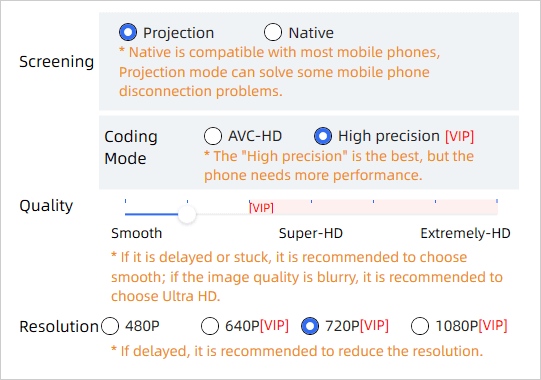541x380 pixels.
Task: Select the Projection screening mode
Action: tap(128, 32)
